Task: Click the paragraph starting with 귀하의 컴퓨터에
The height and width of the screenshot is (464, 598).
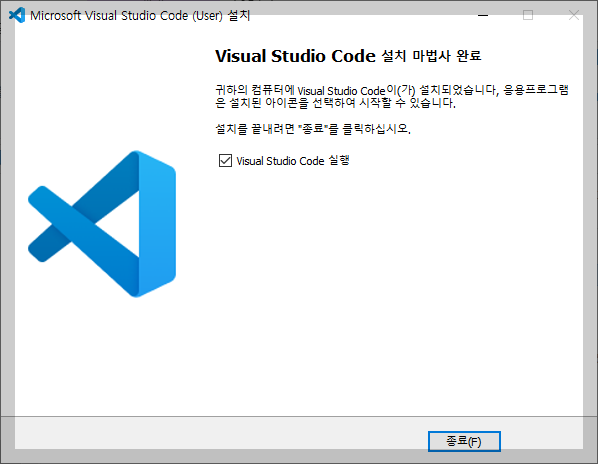Action: [392, 96]
